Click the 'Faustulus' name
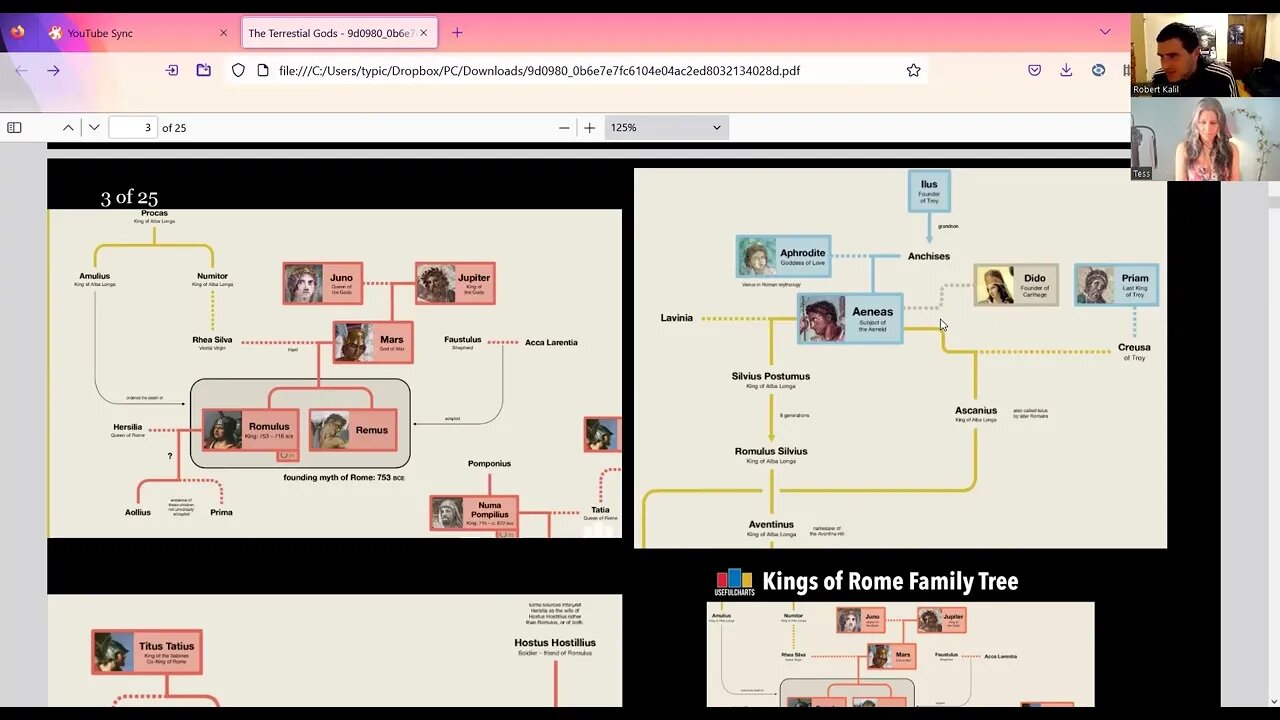The height and width of the screenshot is (720, 1280). (463, 339)
